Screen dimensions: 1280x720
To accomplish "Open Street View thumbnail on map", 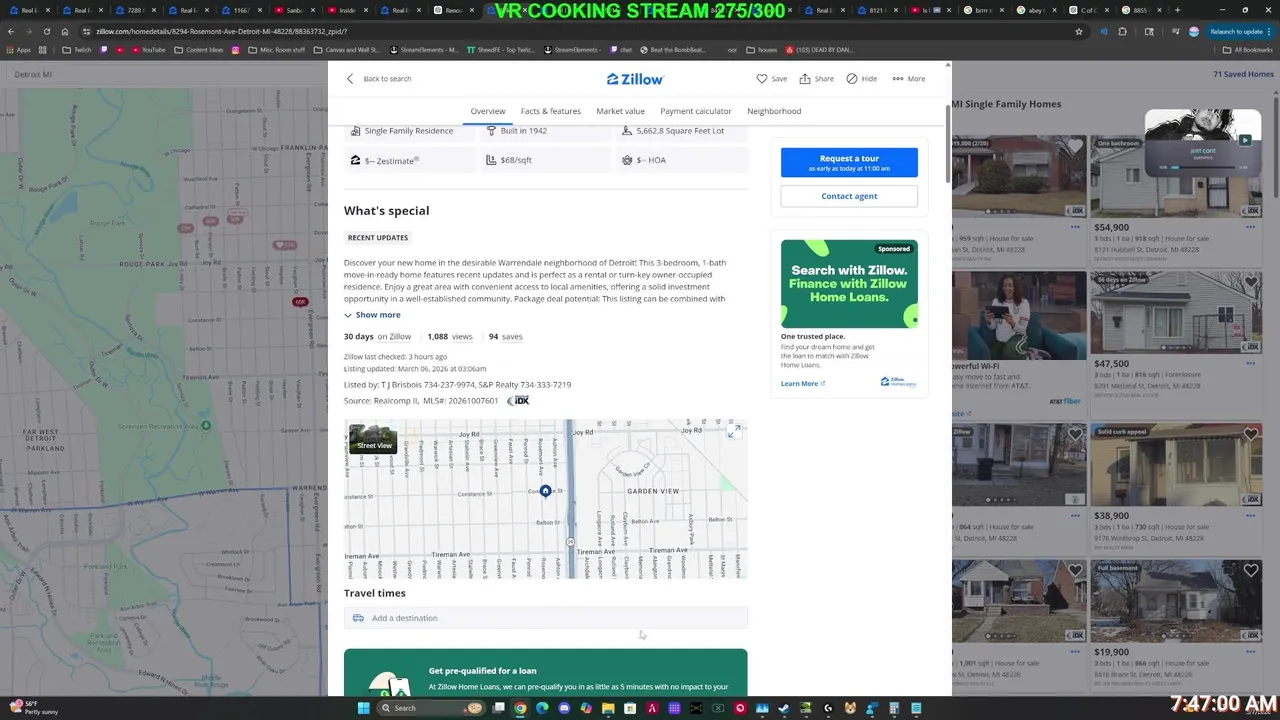I will pyautogui.click(x=373, y=439).
